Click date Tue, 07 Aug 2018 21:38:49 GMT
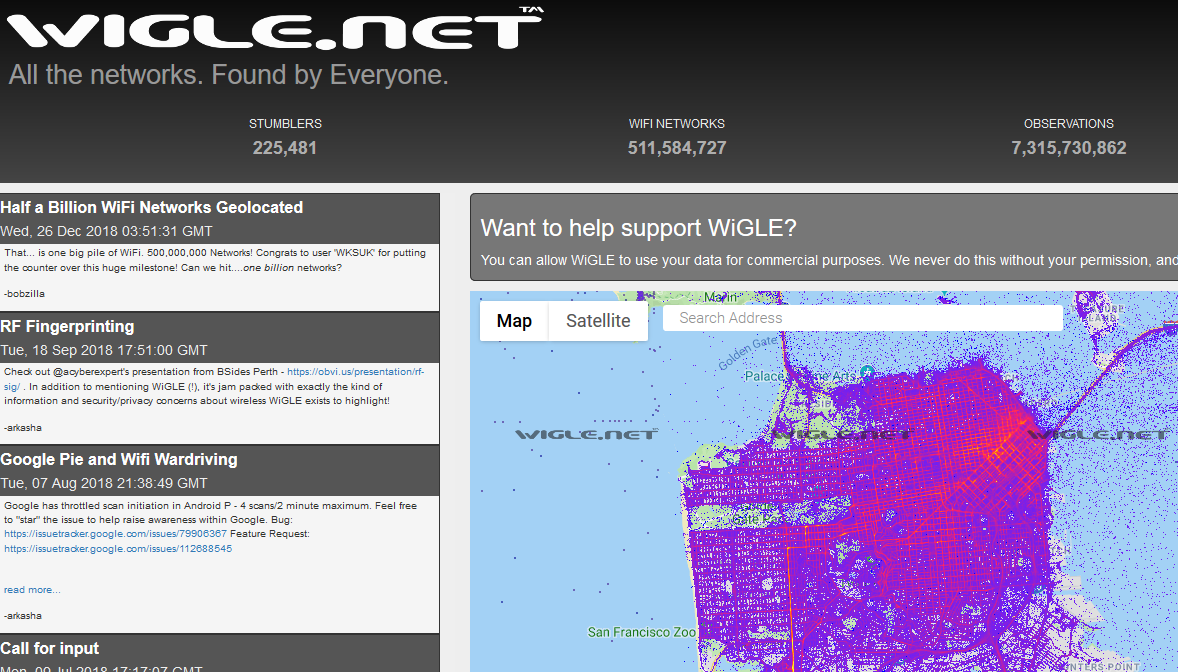 click(104, 483)
